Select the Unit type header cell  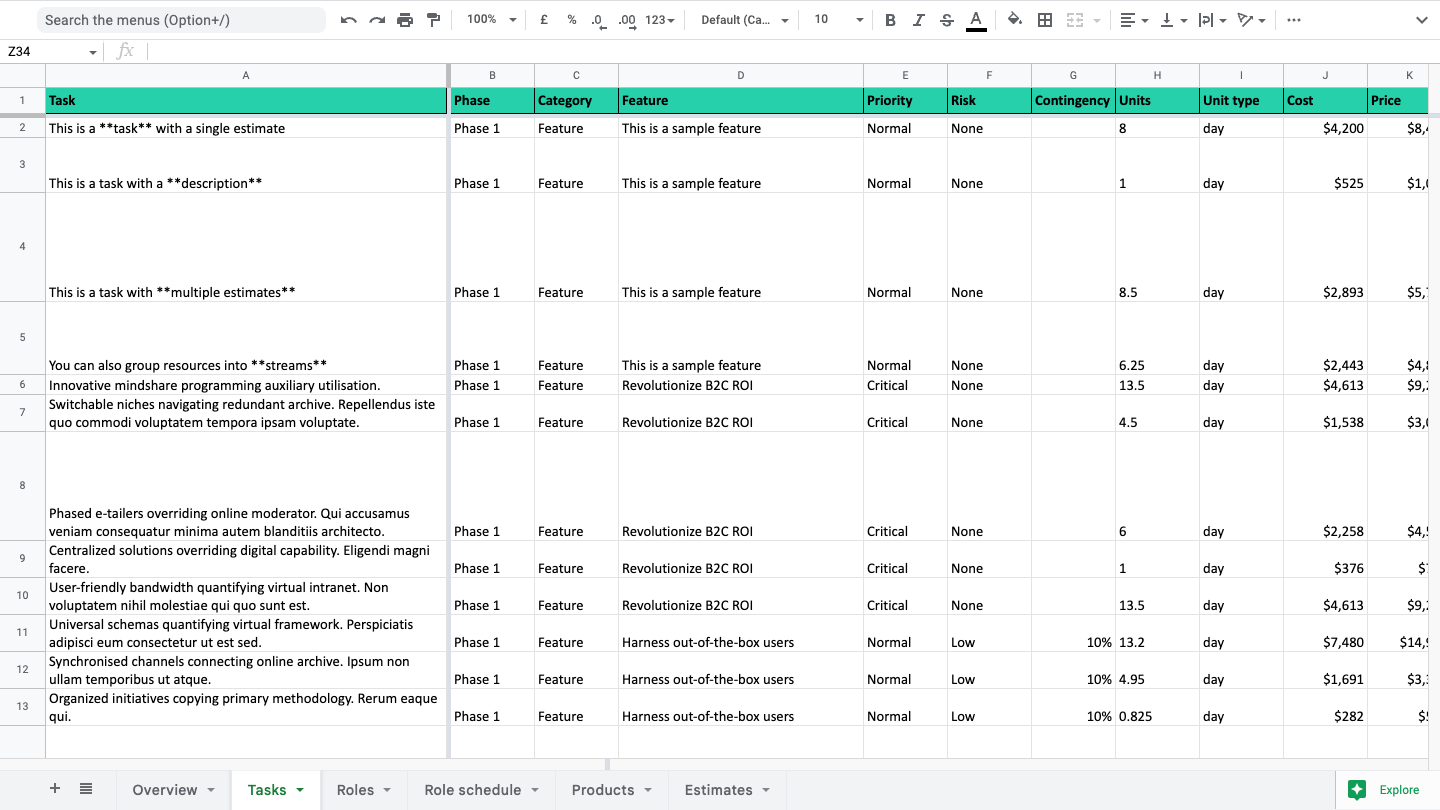pos(1241,100)
